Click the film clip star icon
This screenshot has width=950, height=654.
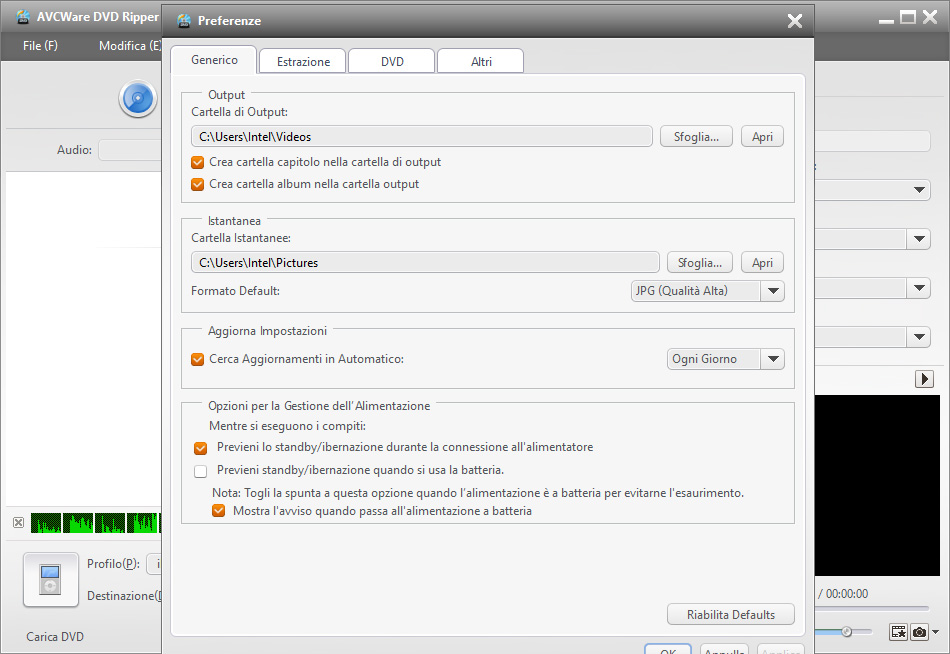898,632
